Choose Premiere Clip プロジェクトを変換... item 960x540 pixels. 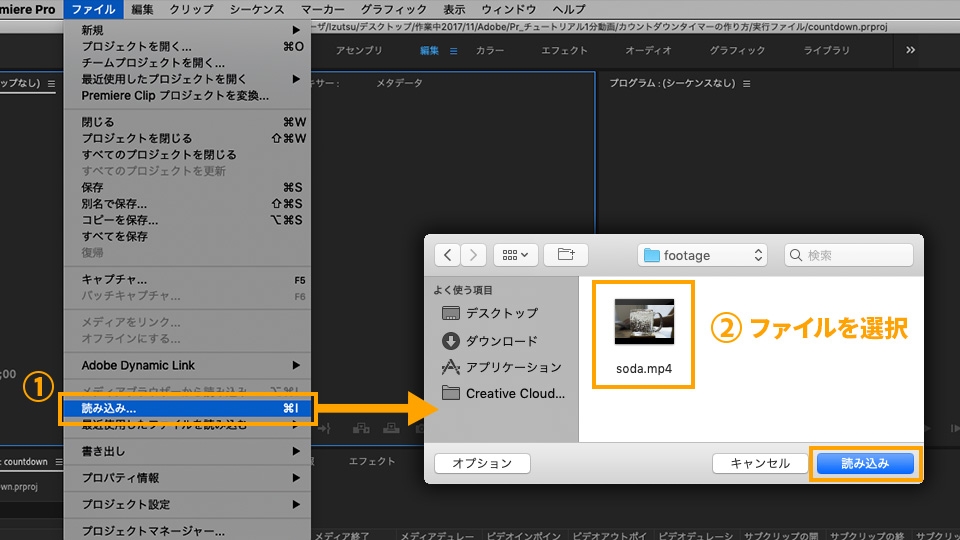click(187, 96)
